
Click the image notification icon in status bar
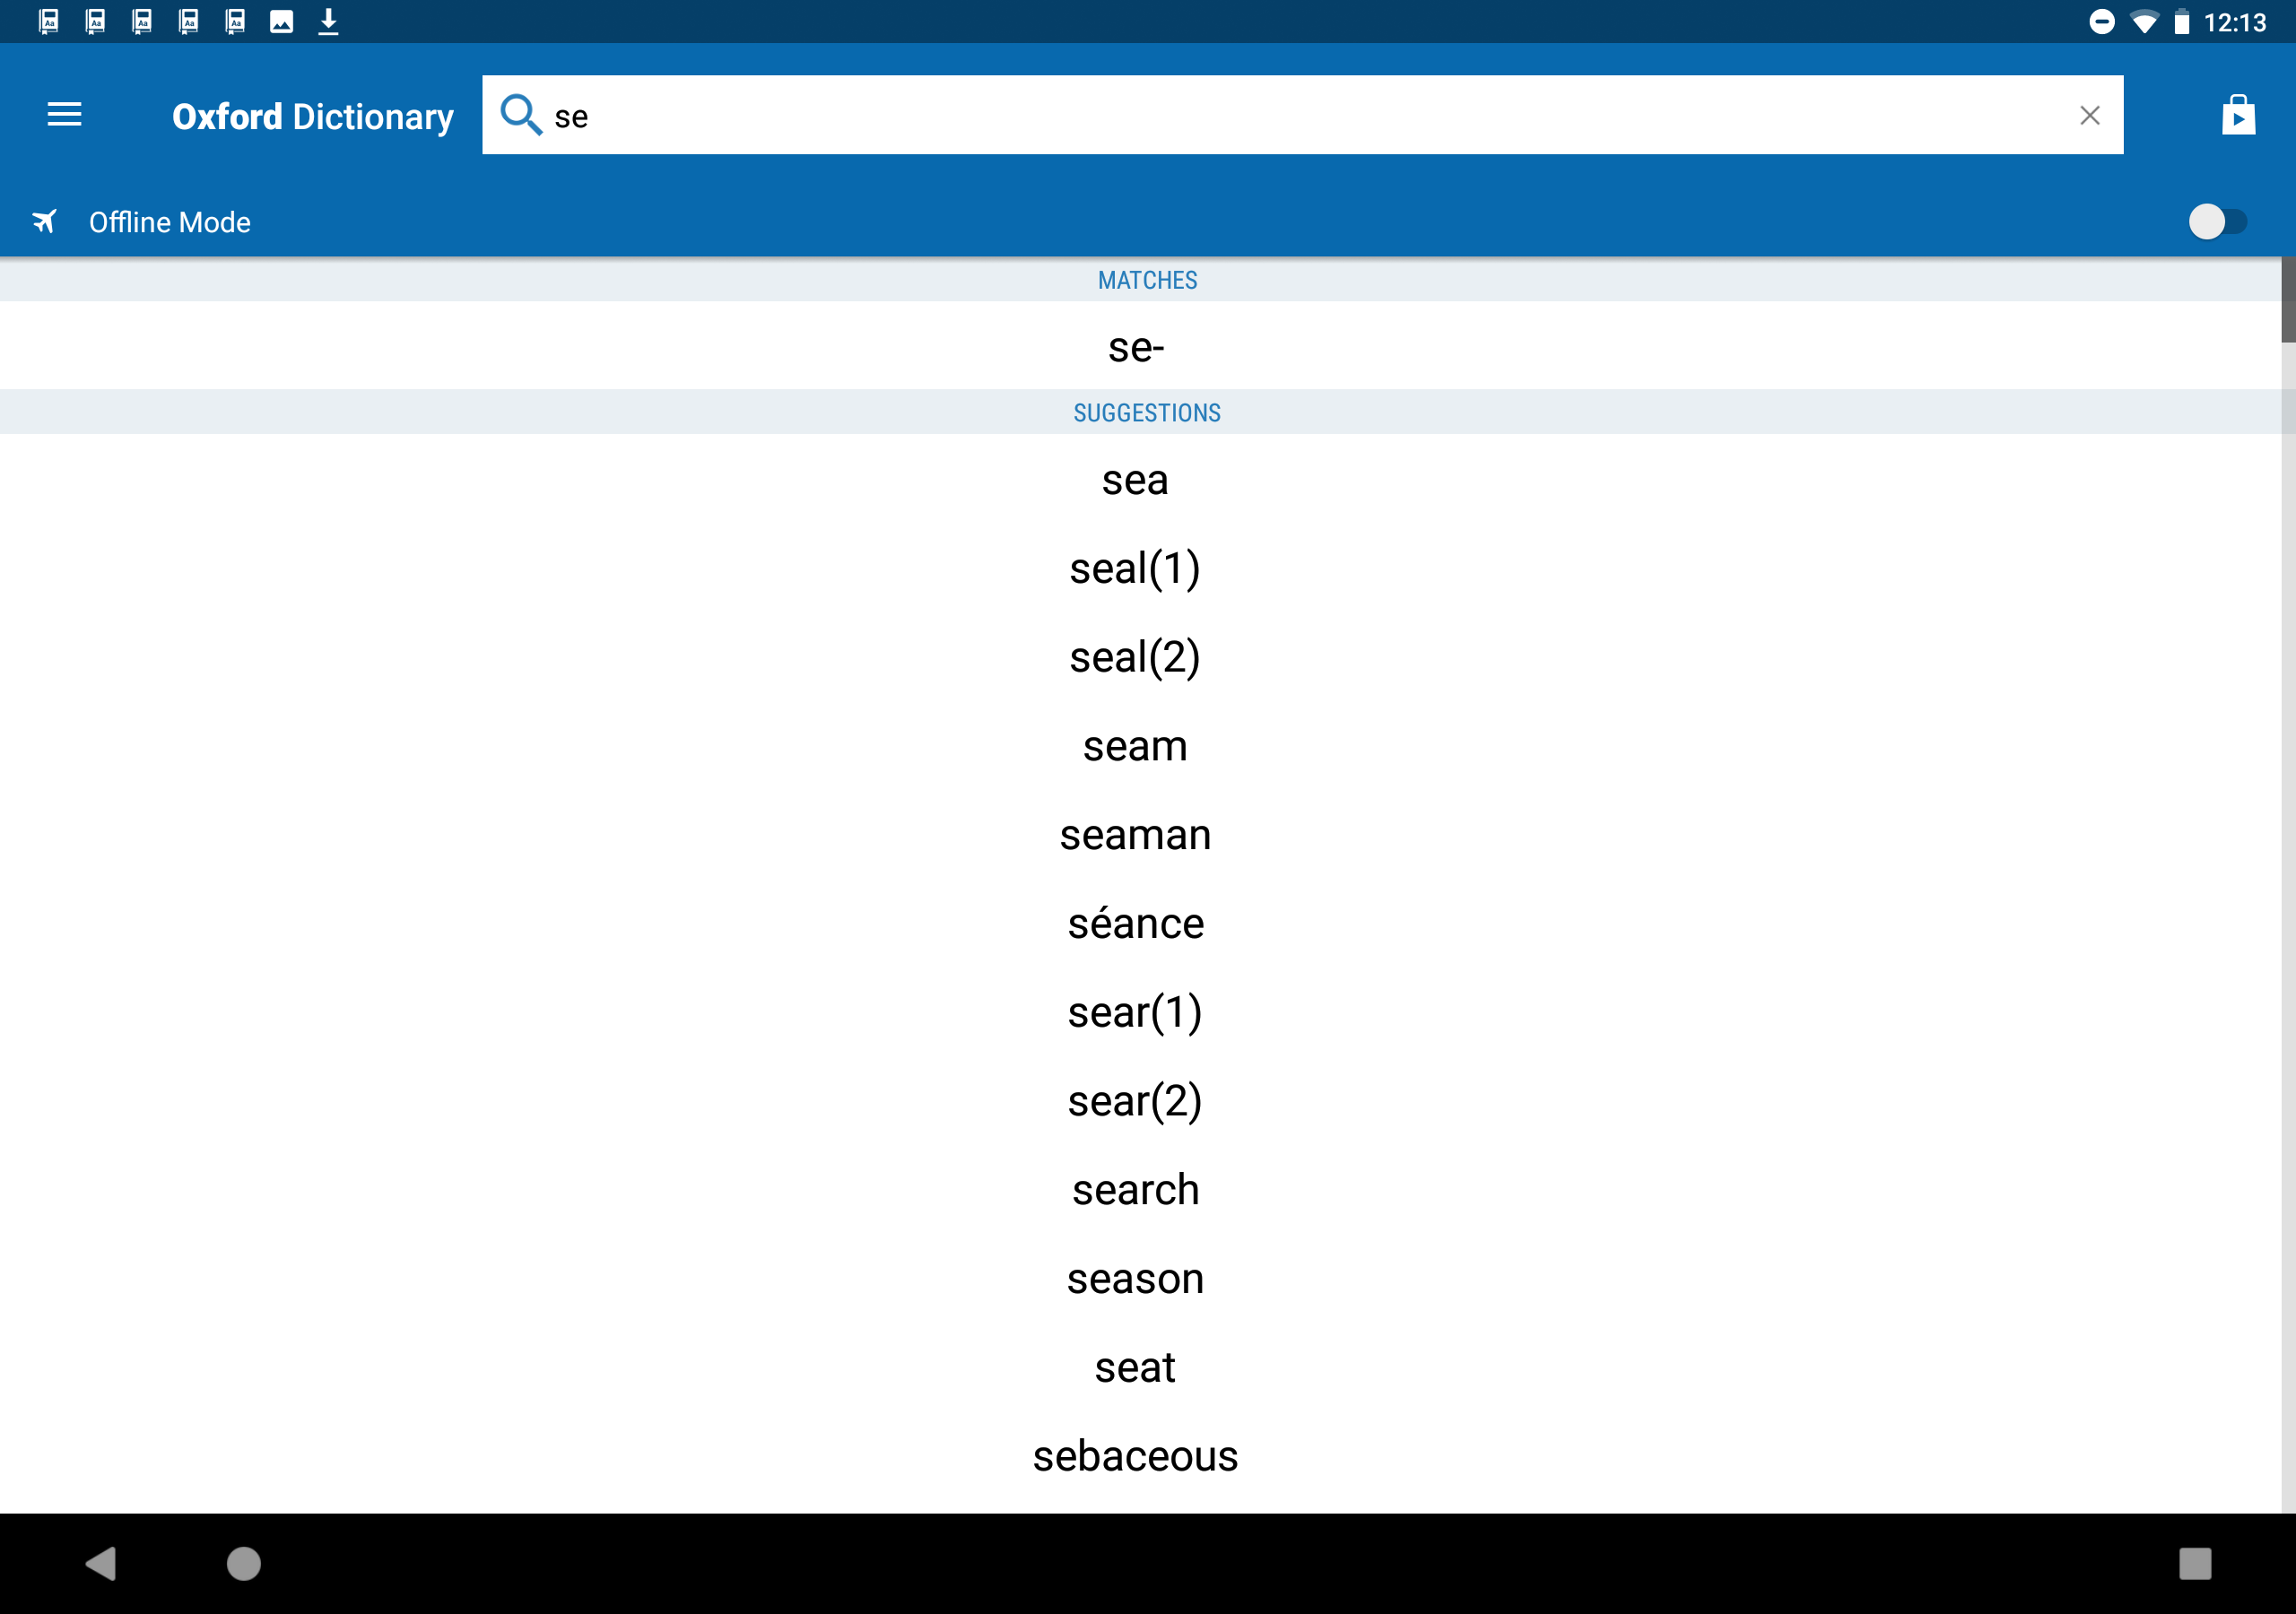(x=282, y=21)
